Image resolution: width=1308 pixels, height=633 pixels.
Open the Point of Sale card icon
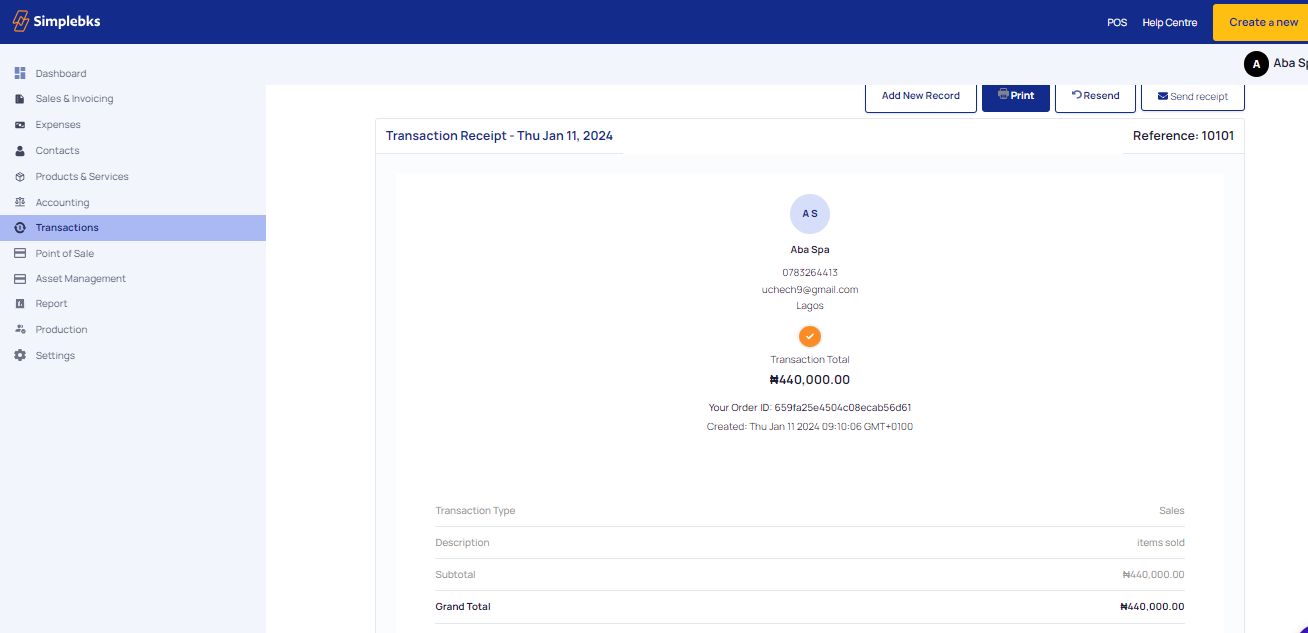(x=20, y=254)
